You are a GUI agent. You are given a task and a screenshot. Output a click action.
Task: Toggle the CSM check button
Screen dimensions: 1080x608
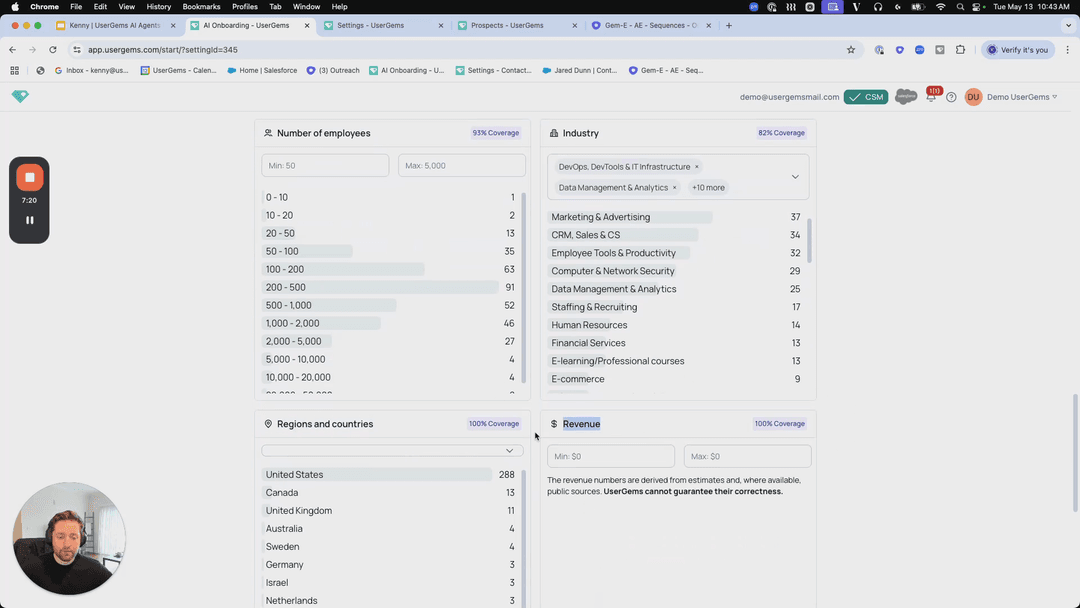(x=865, y=97)
